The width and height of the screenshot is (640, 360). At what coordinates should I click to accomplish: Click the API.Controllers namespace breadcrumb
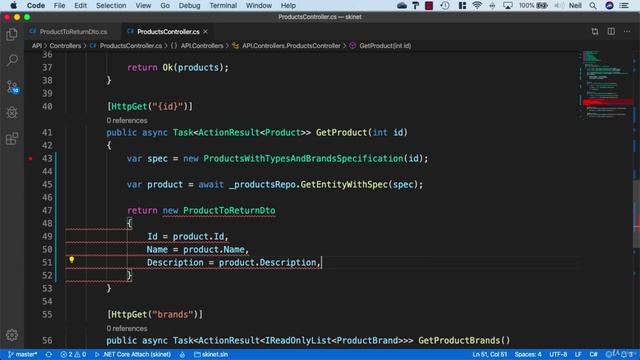[198, 46]
